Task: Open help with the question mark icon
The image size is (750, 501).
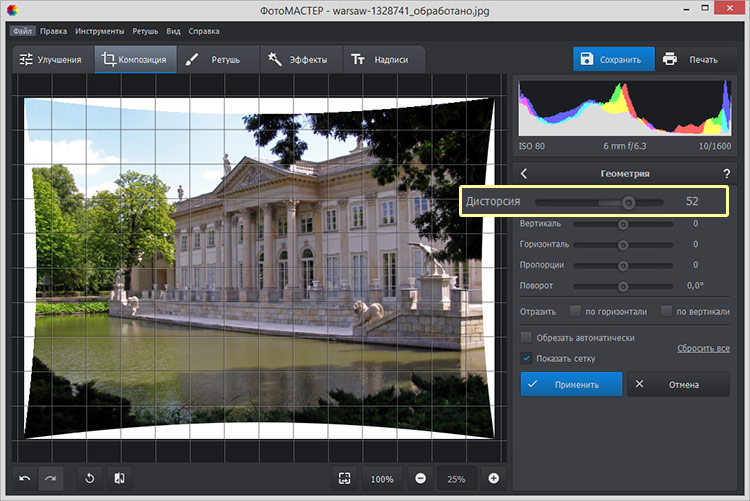Action: tap(726, 173)
